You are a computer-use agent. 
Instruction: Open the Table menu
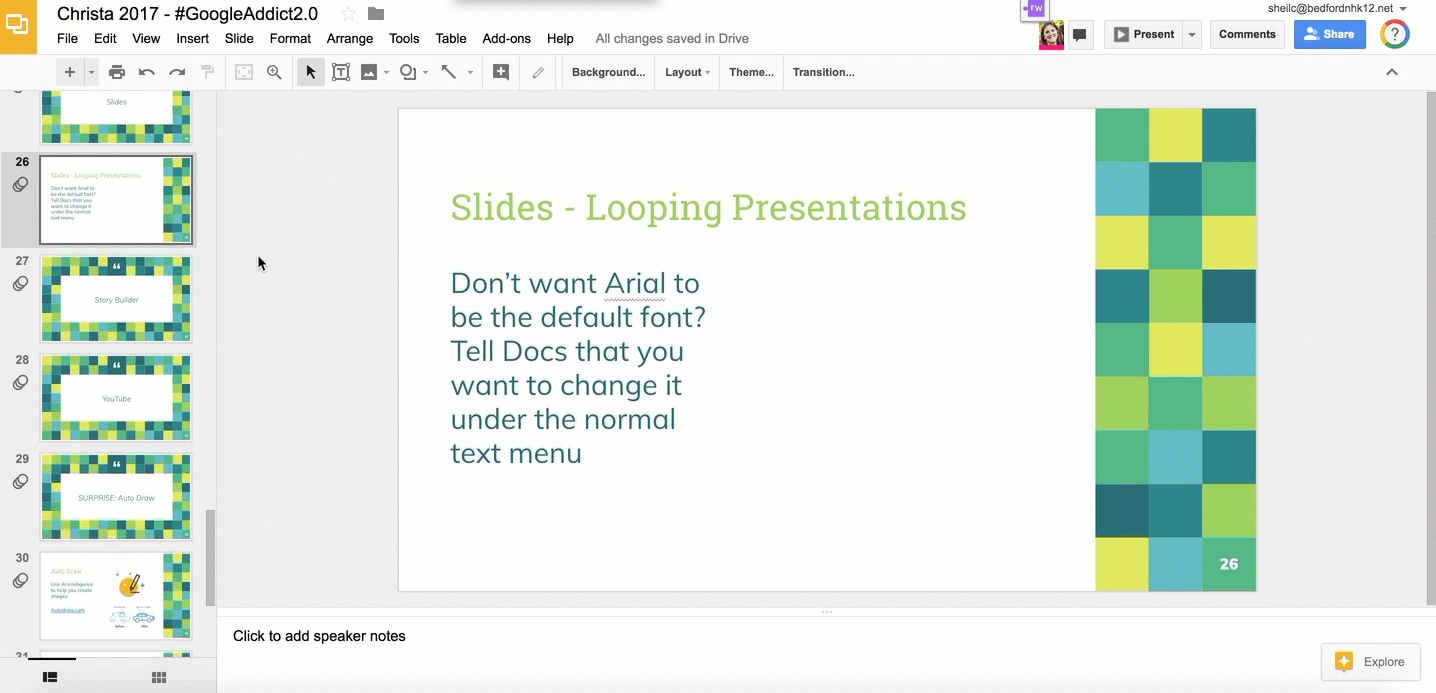(451, 39)
